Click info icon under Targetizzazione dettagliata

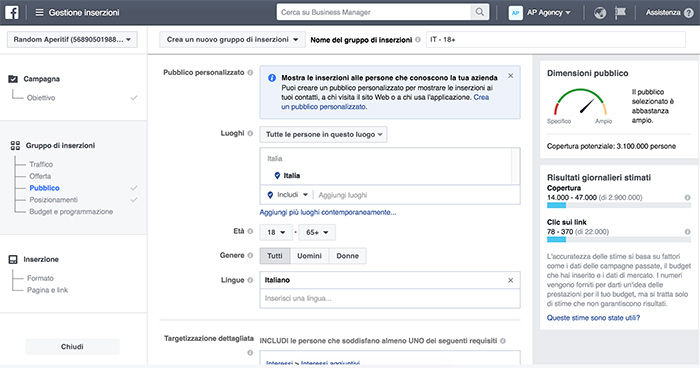[250, 353]
